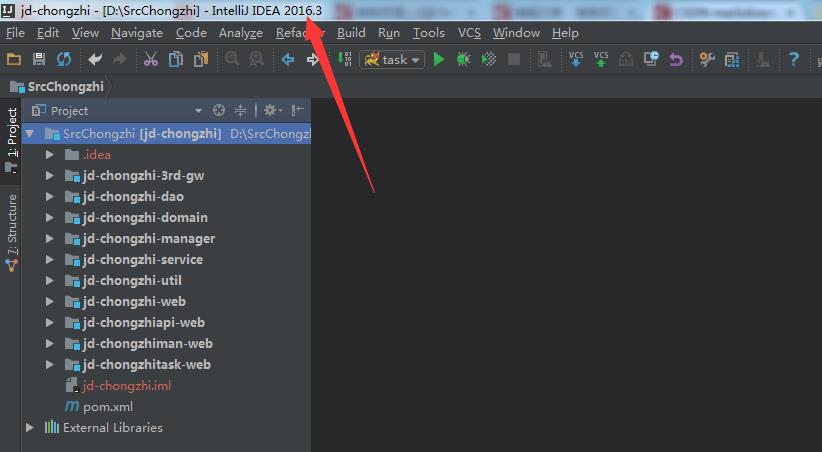Viewport: 822px width, 452px height.
Task: Open the File menu
Action: pyautogui.click(x=15, y=33)
